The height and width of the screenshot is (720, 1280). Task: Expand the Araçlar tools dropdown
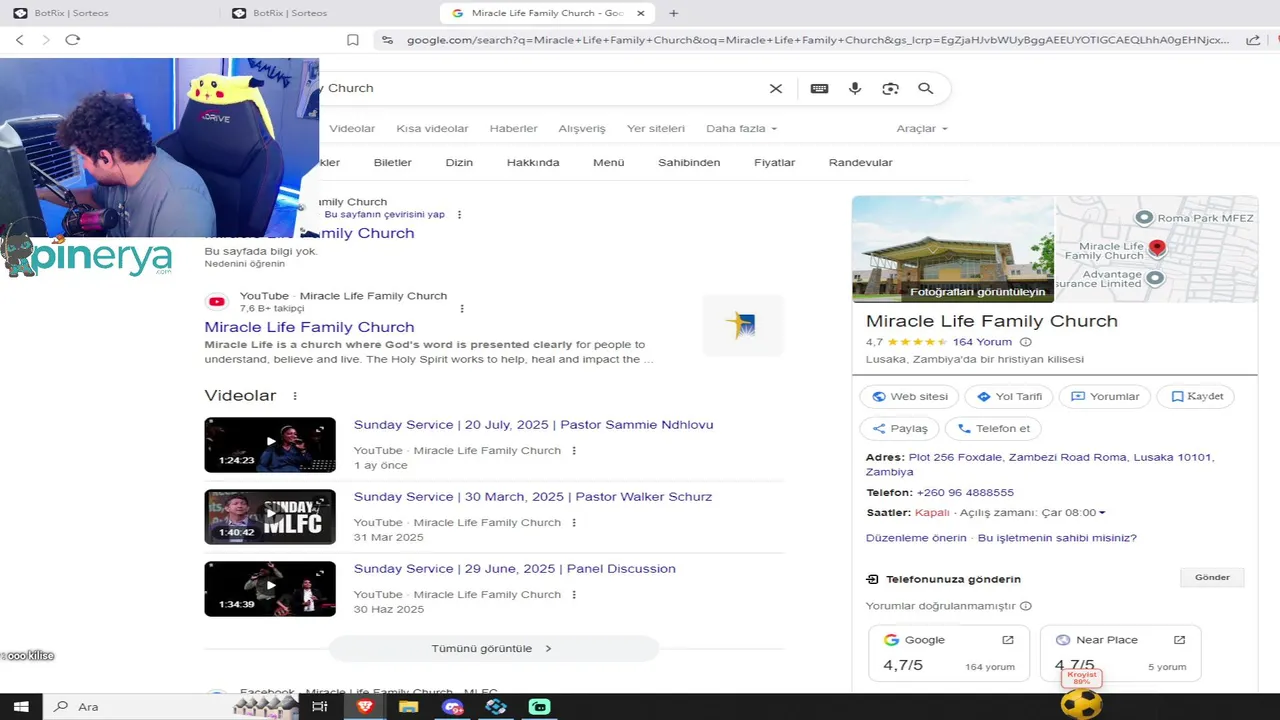pos(921,129)
